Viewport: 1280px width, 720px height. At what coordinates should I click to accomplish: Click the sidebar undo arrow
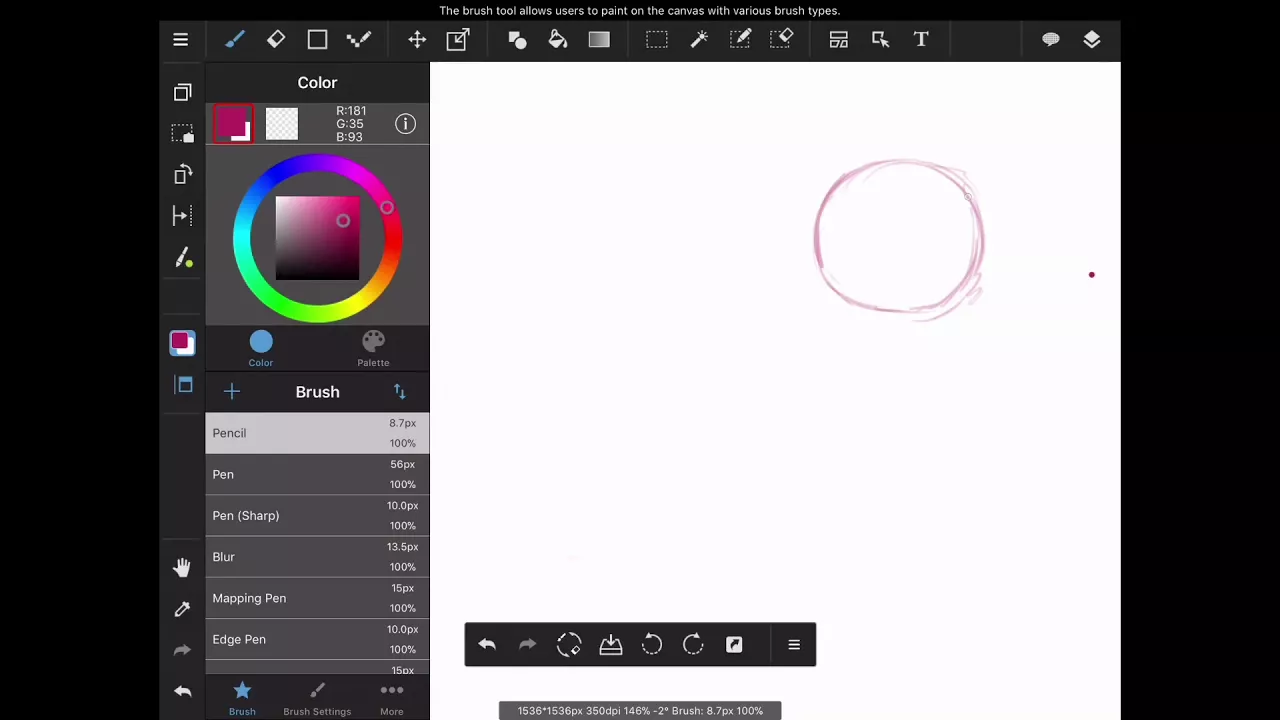click(x=182, y=691)
